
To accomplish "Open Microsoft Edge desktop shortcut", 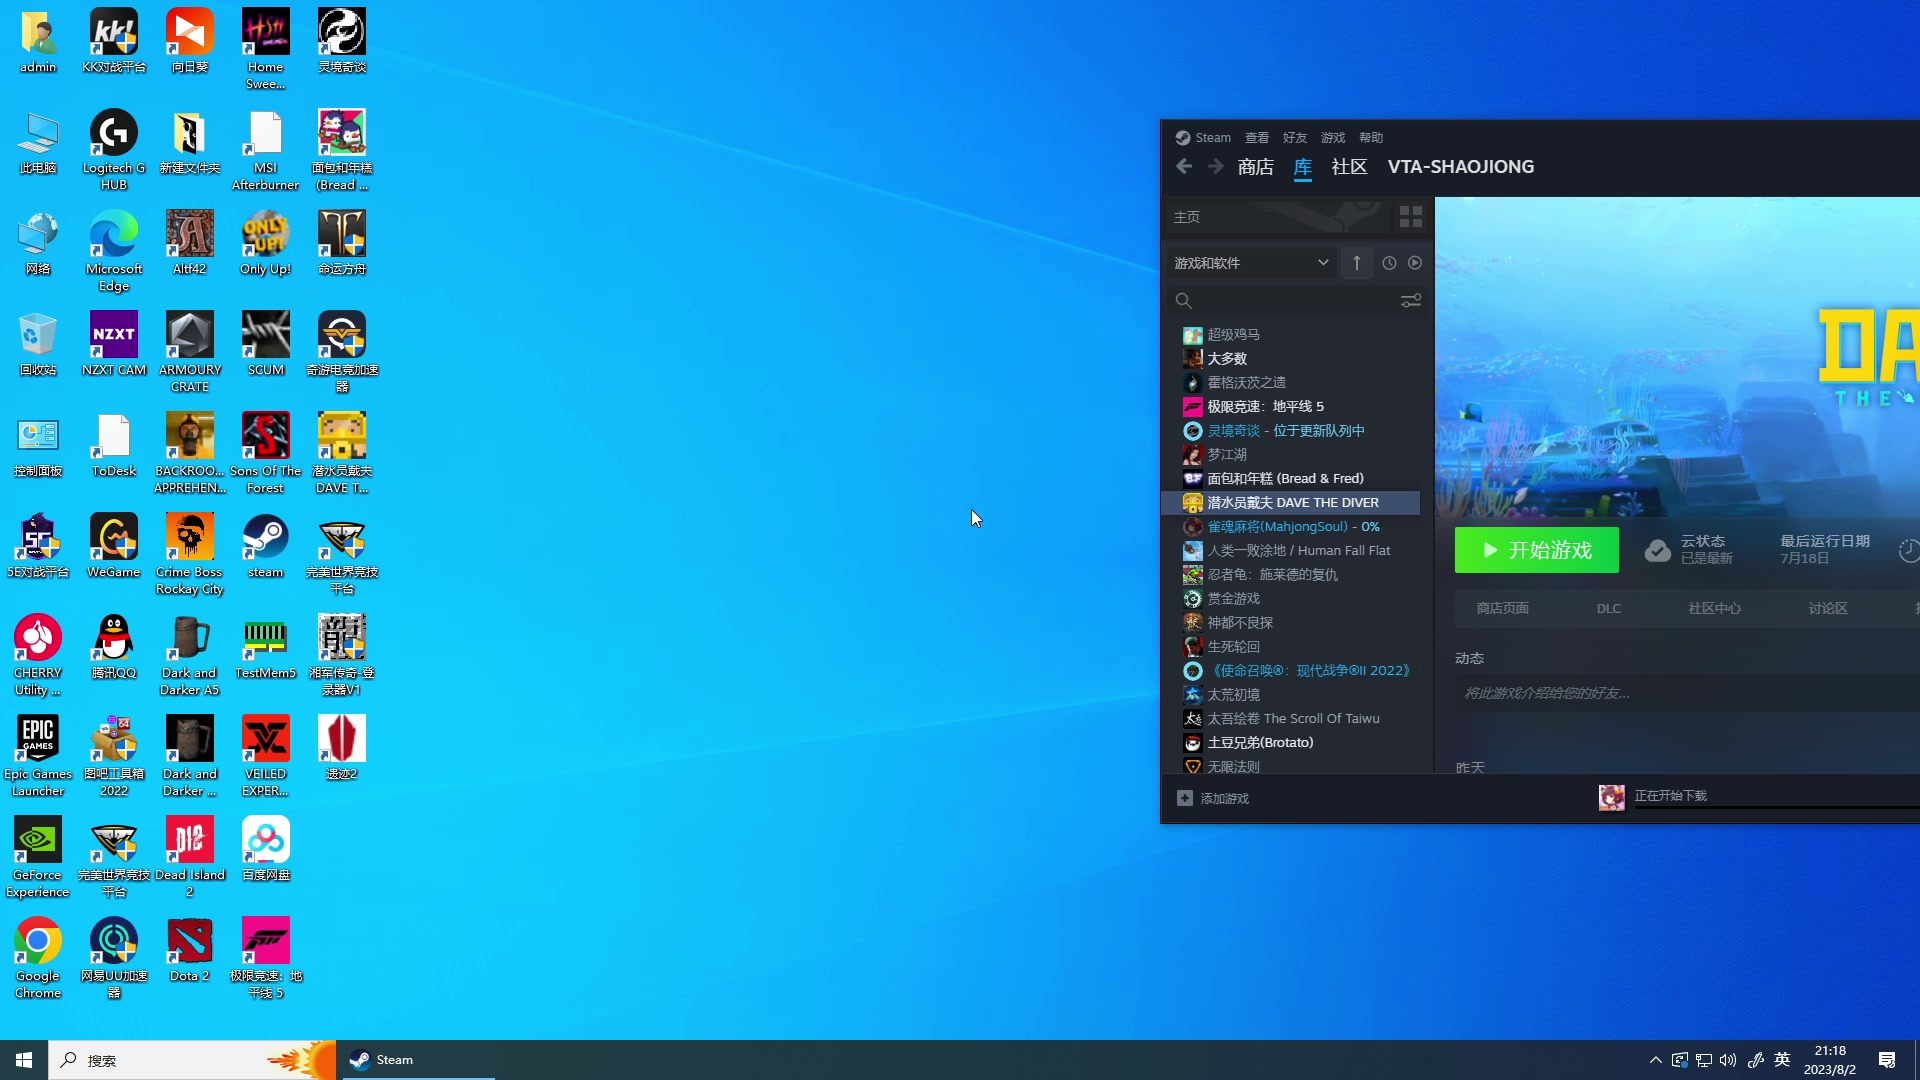I will click(114, 251).
